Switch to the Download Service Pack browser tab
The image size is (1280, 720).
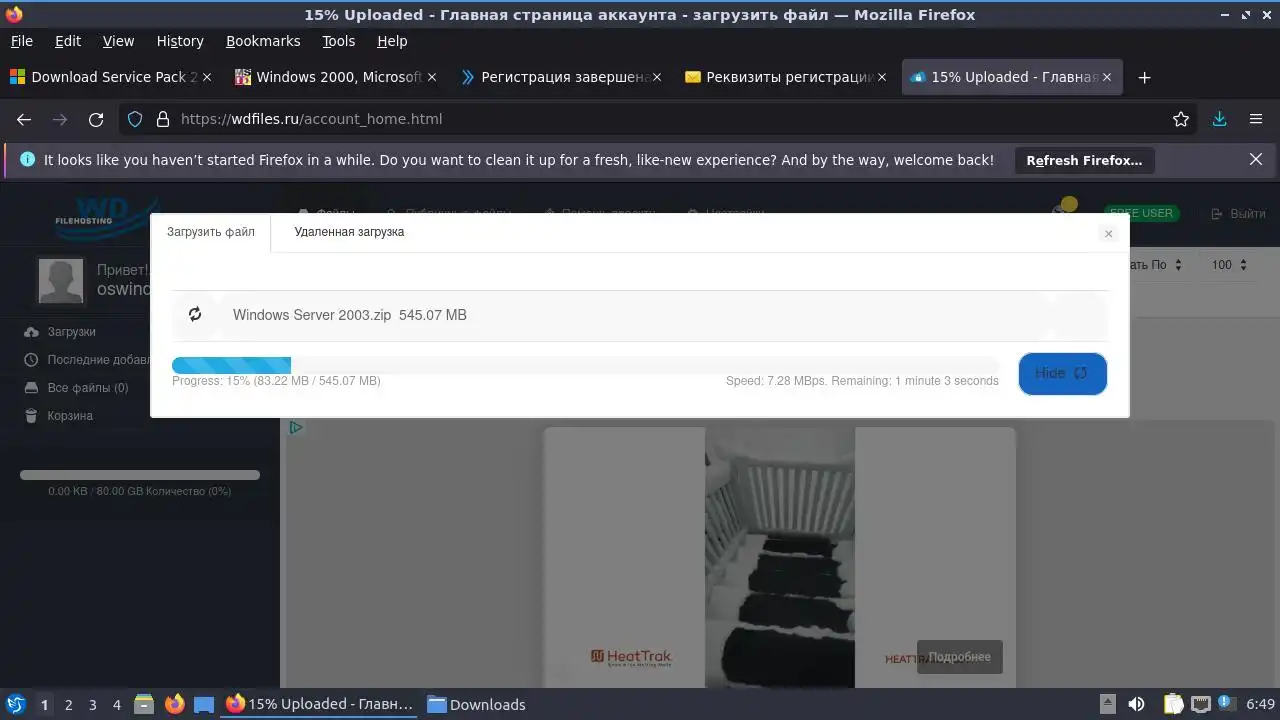pos(112,77)
